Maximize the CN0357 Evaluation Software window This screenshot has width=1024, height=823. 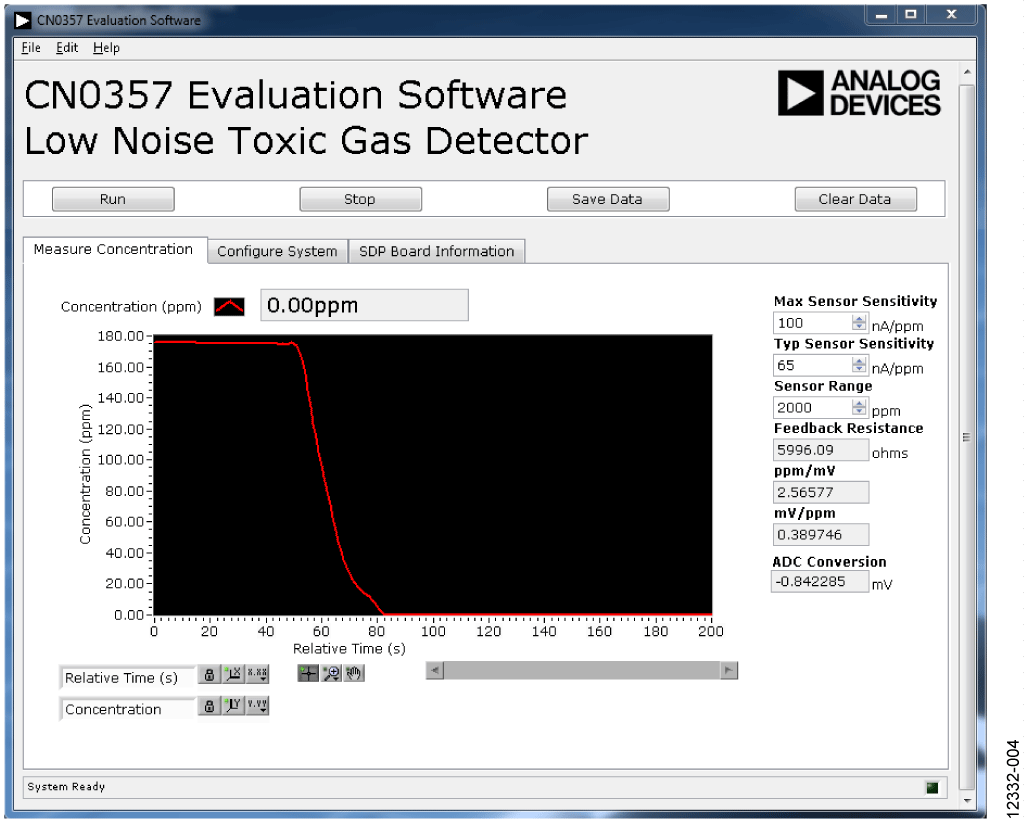(x=911, y=14)
